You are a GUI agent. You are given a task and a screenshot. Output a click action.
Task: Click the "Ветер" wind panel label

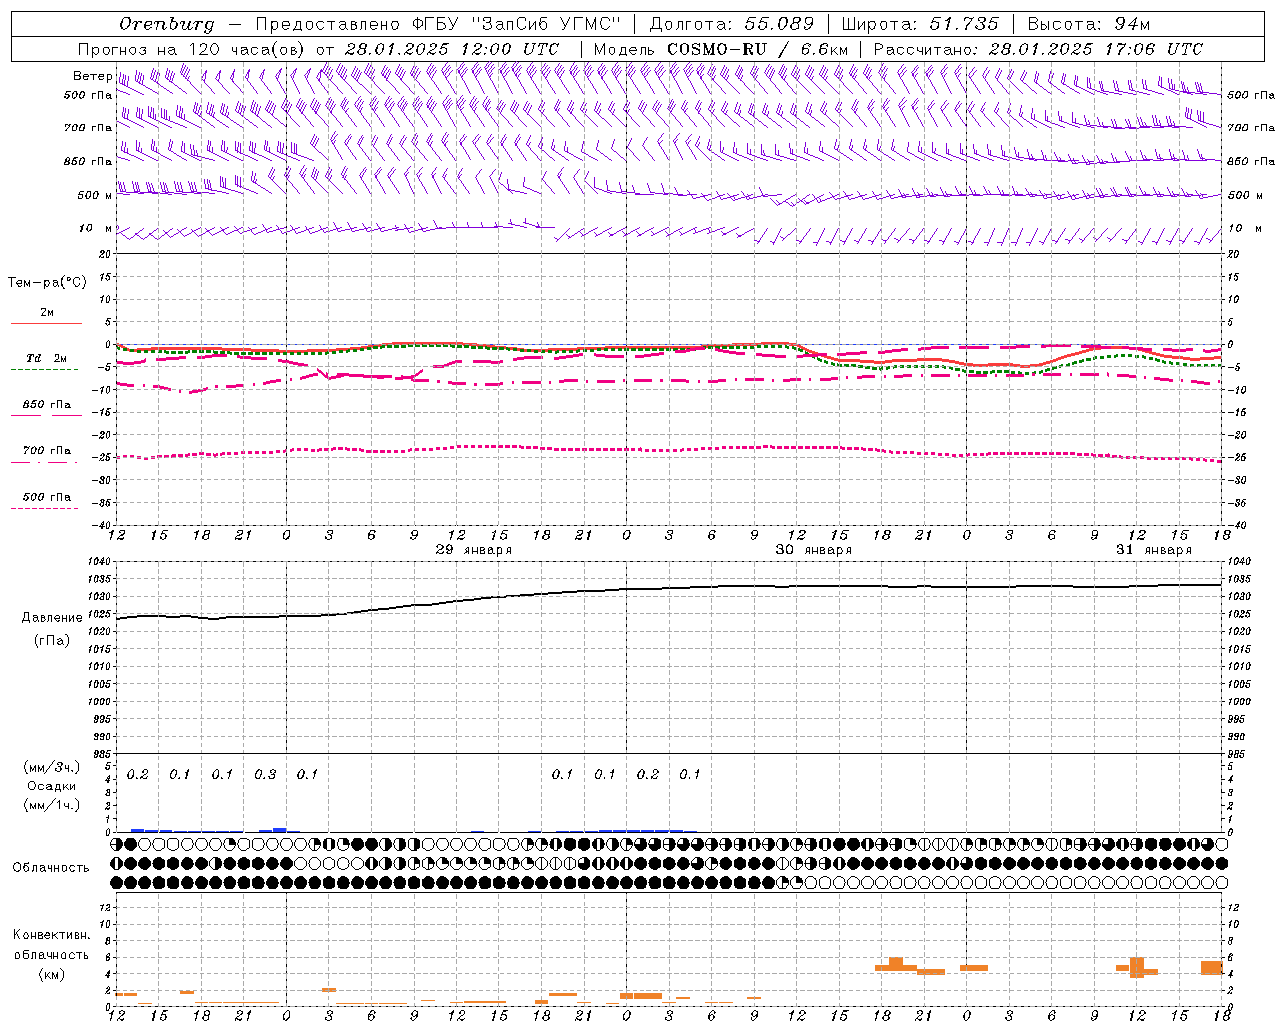(93, 76)
